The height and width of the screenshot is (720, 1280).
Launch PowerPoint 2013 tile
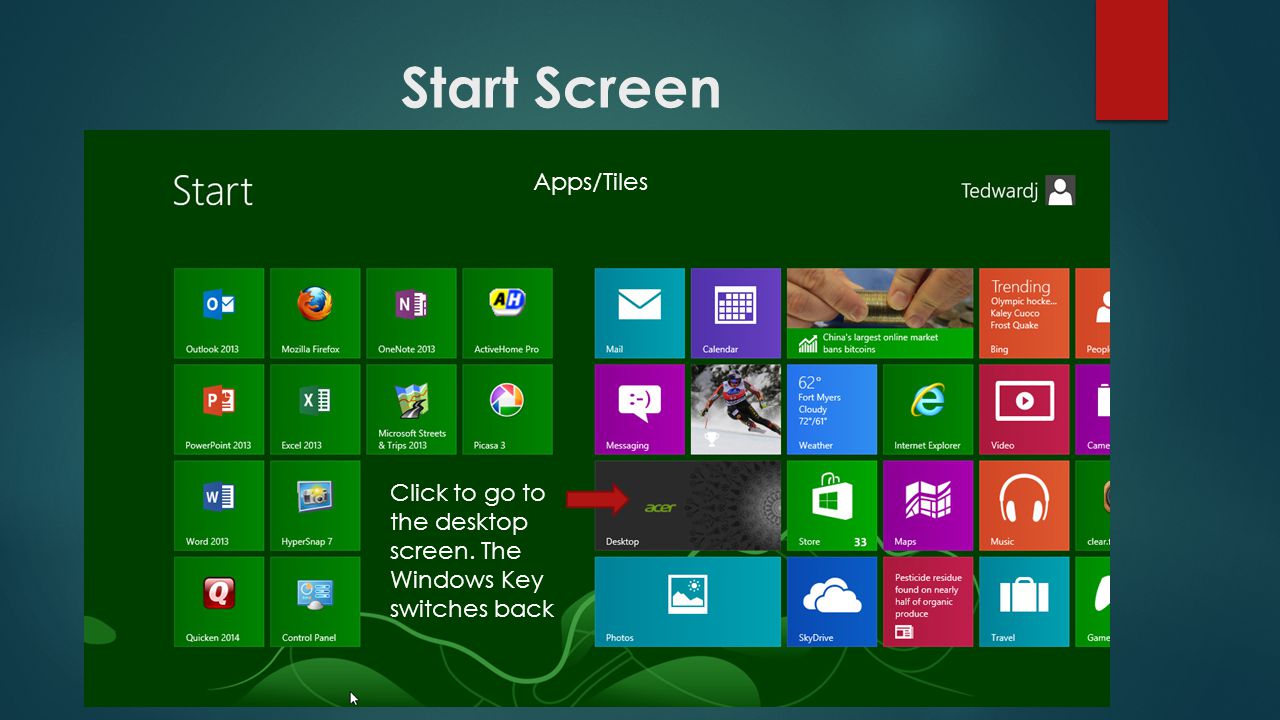tap(219, 409)
